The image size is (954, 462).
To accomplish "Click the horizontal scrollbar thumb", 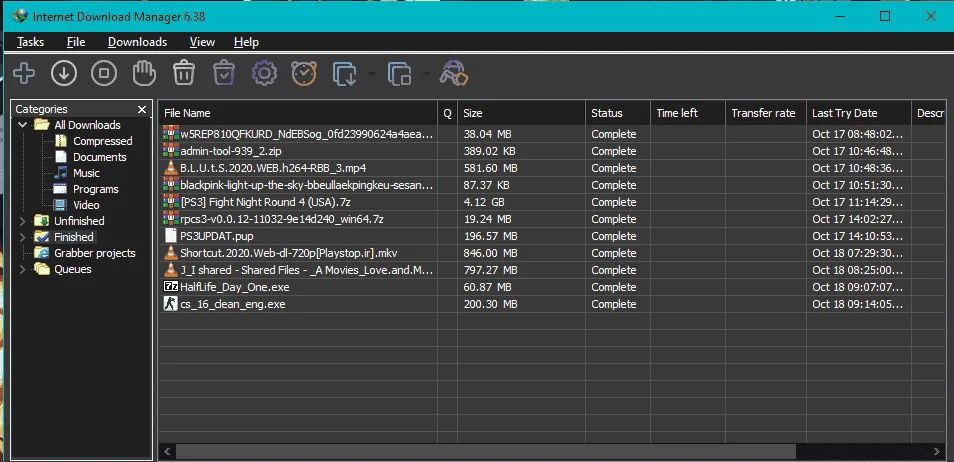I will tap(486, 451).
